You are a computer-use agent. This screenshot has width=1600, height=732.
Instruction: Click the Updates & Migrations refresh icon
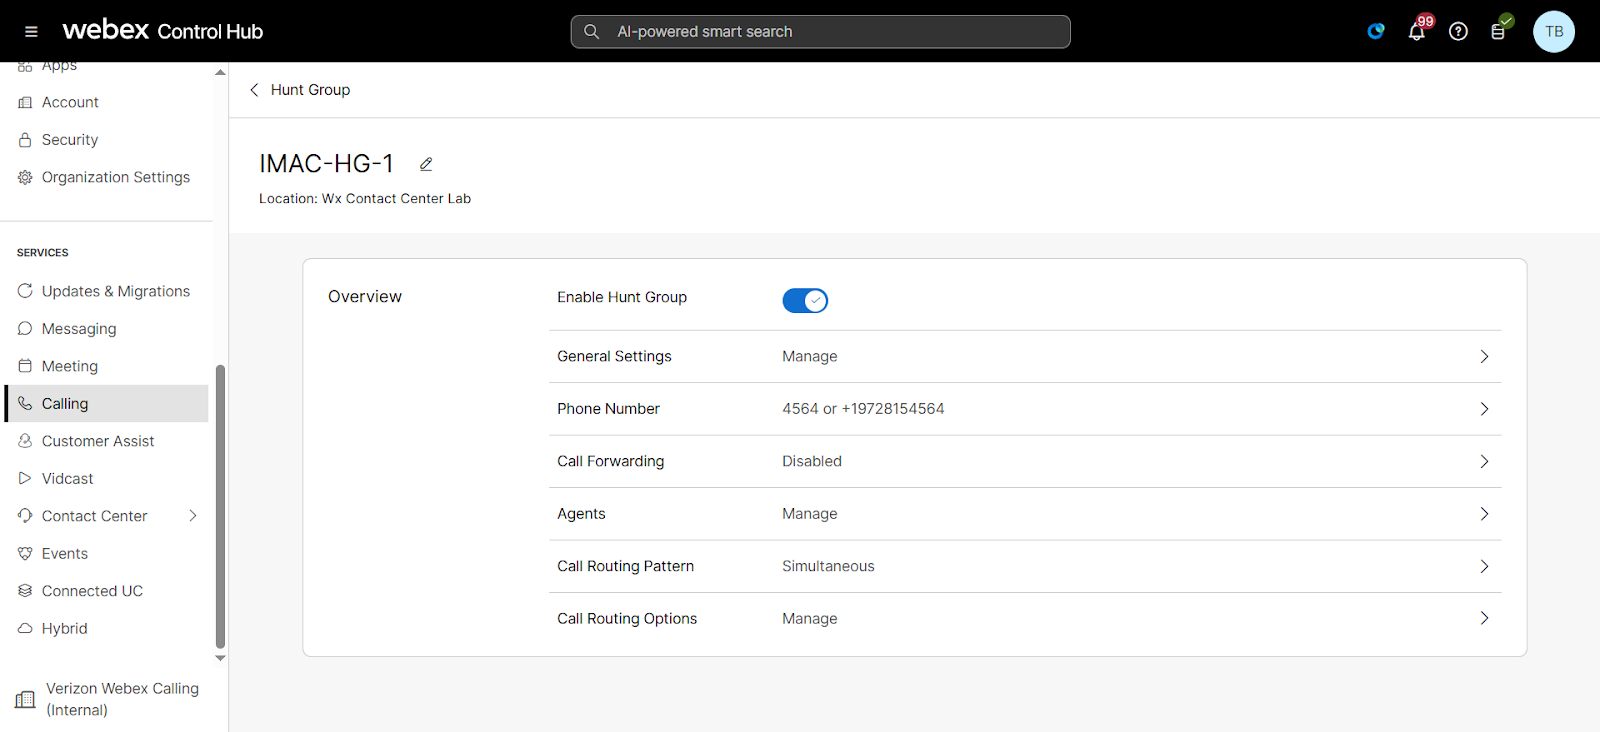25,291
